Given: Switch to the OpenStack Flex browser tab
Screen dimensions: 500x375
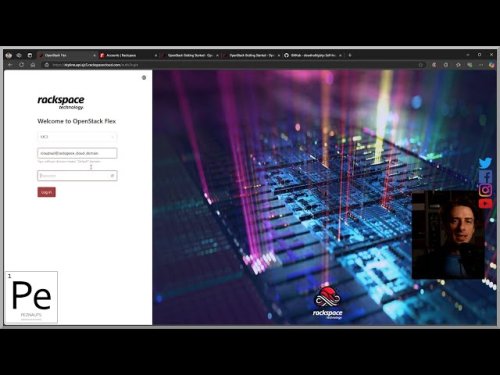Looking at the screenshot, I should tap(67, 55).
